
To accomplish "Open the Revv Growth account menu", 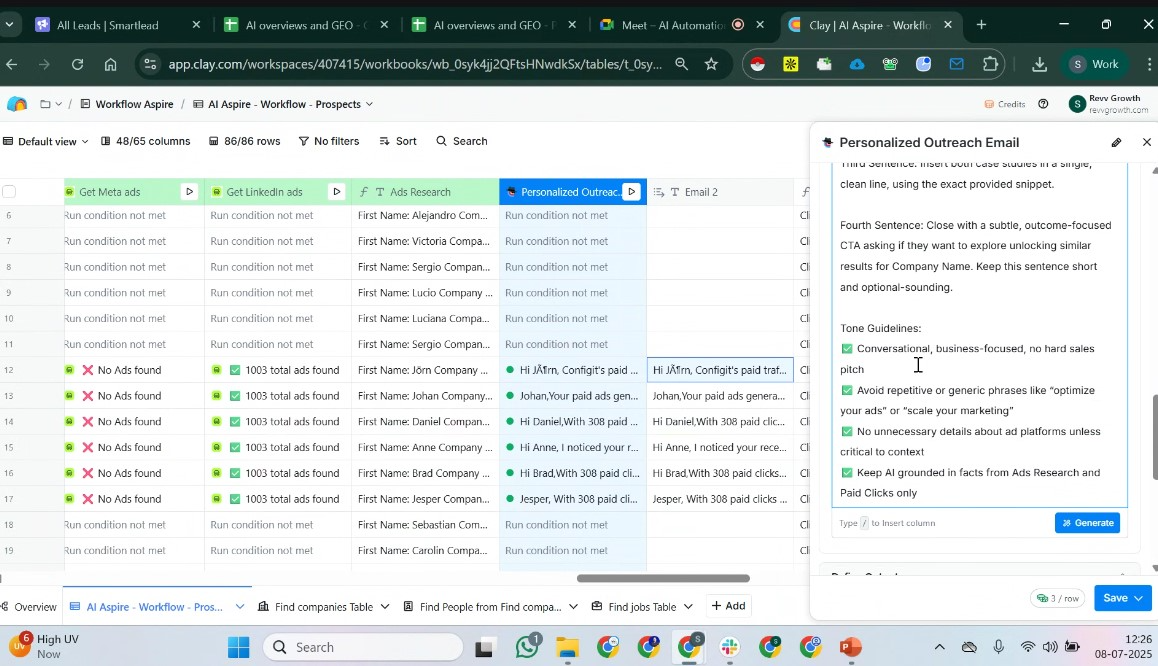I will pos(1109,104).
